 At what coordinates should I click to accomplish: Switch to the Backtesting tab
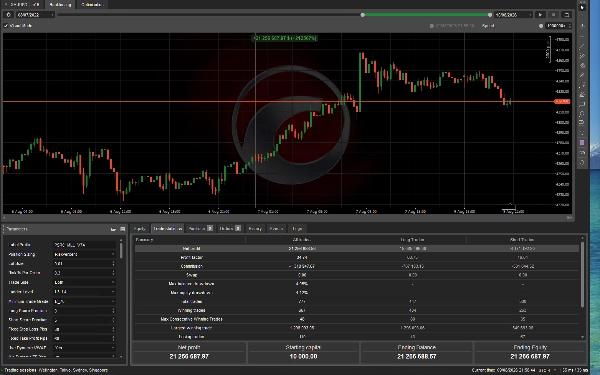coord(60,5)
